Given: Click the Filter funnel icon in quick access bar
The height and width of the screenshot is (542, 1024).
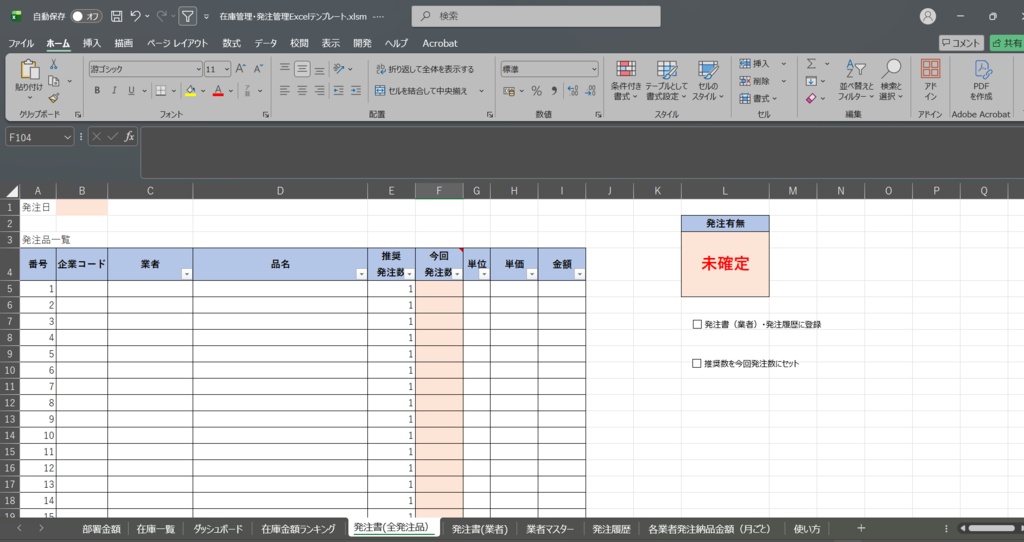Looking at the screenshot, I should pos(187,16).
